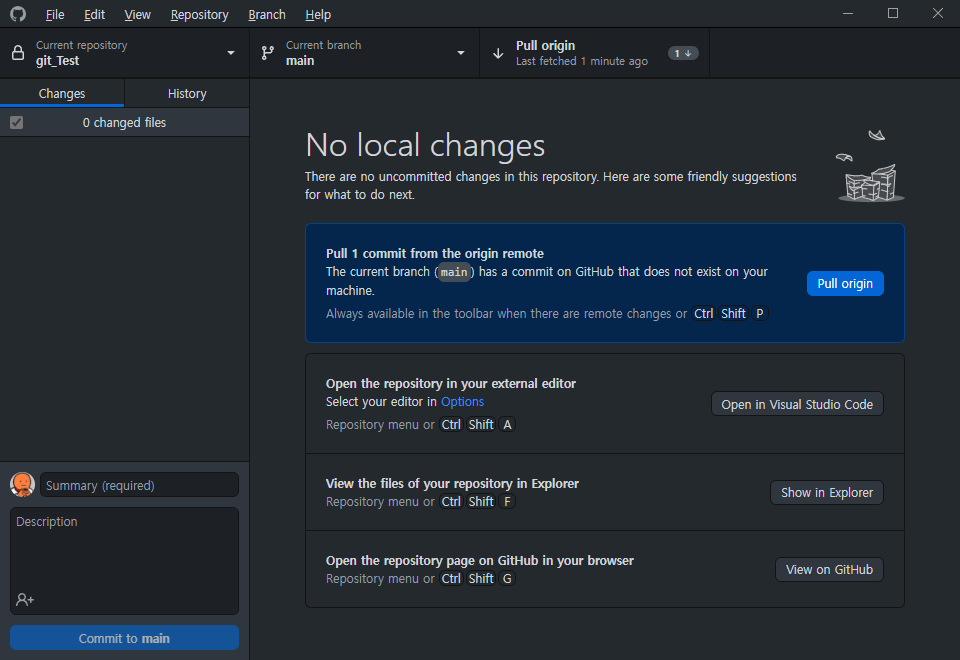Click the branch icon beside Current branch

(268, 53)
